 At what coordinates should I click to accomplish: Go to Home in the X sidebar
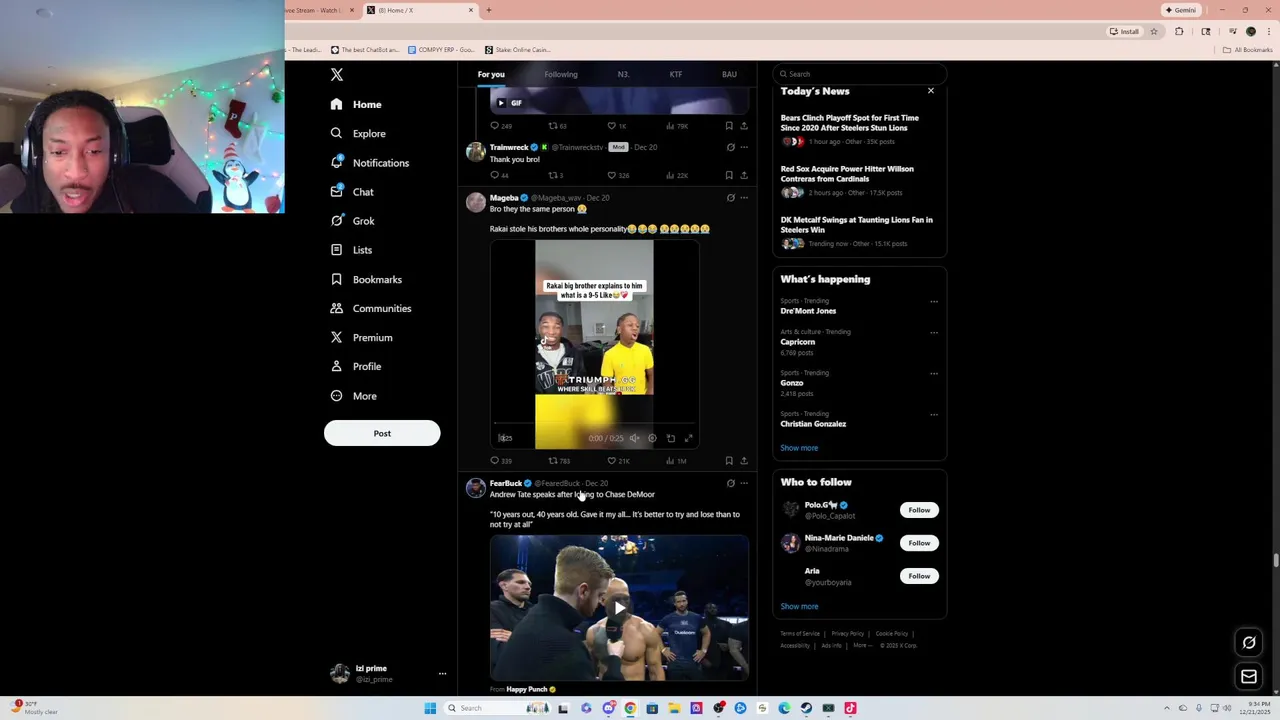coord(356,104)
